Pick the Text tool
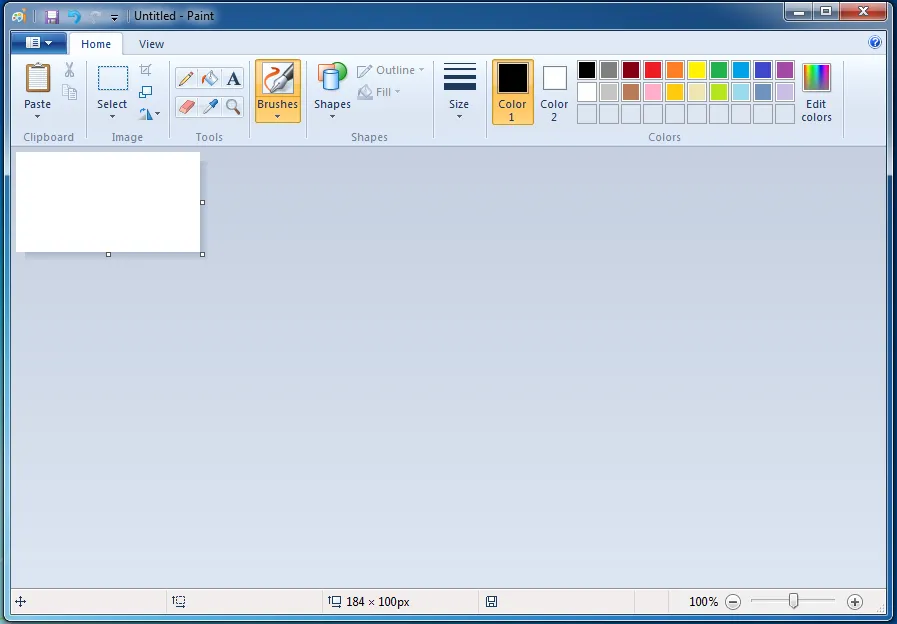897x624 pixels. 233,78
